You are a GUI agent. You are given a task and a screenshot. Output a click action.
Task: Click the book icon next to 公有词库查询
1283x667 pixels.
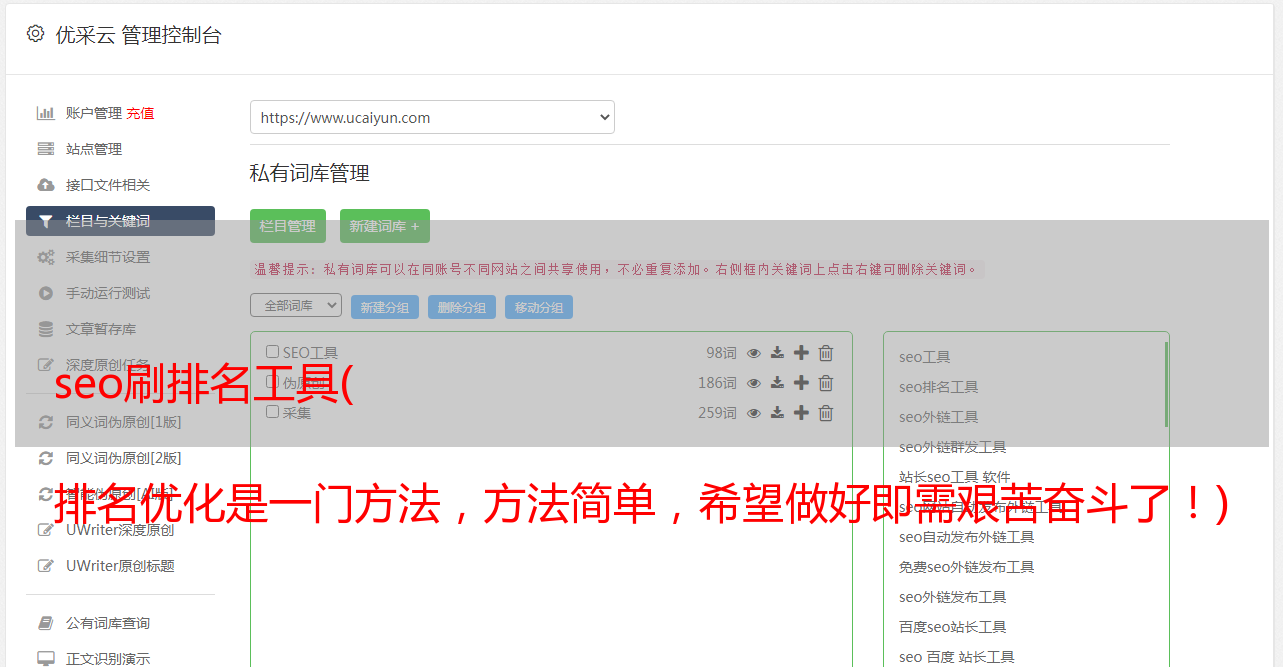(46, 623)
